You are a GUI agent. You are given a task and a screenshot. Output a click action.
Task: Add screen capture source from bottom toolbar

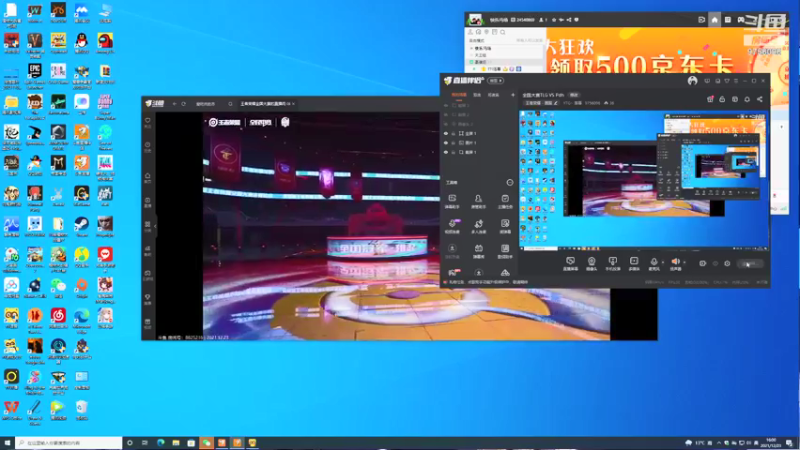point(570,264)
